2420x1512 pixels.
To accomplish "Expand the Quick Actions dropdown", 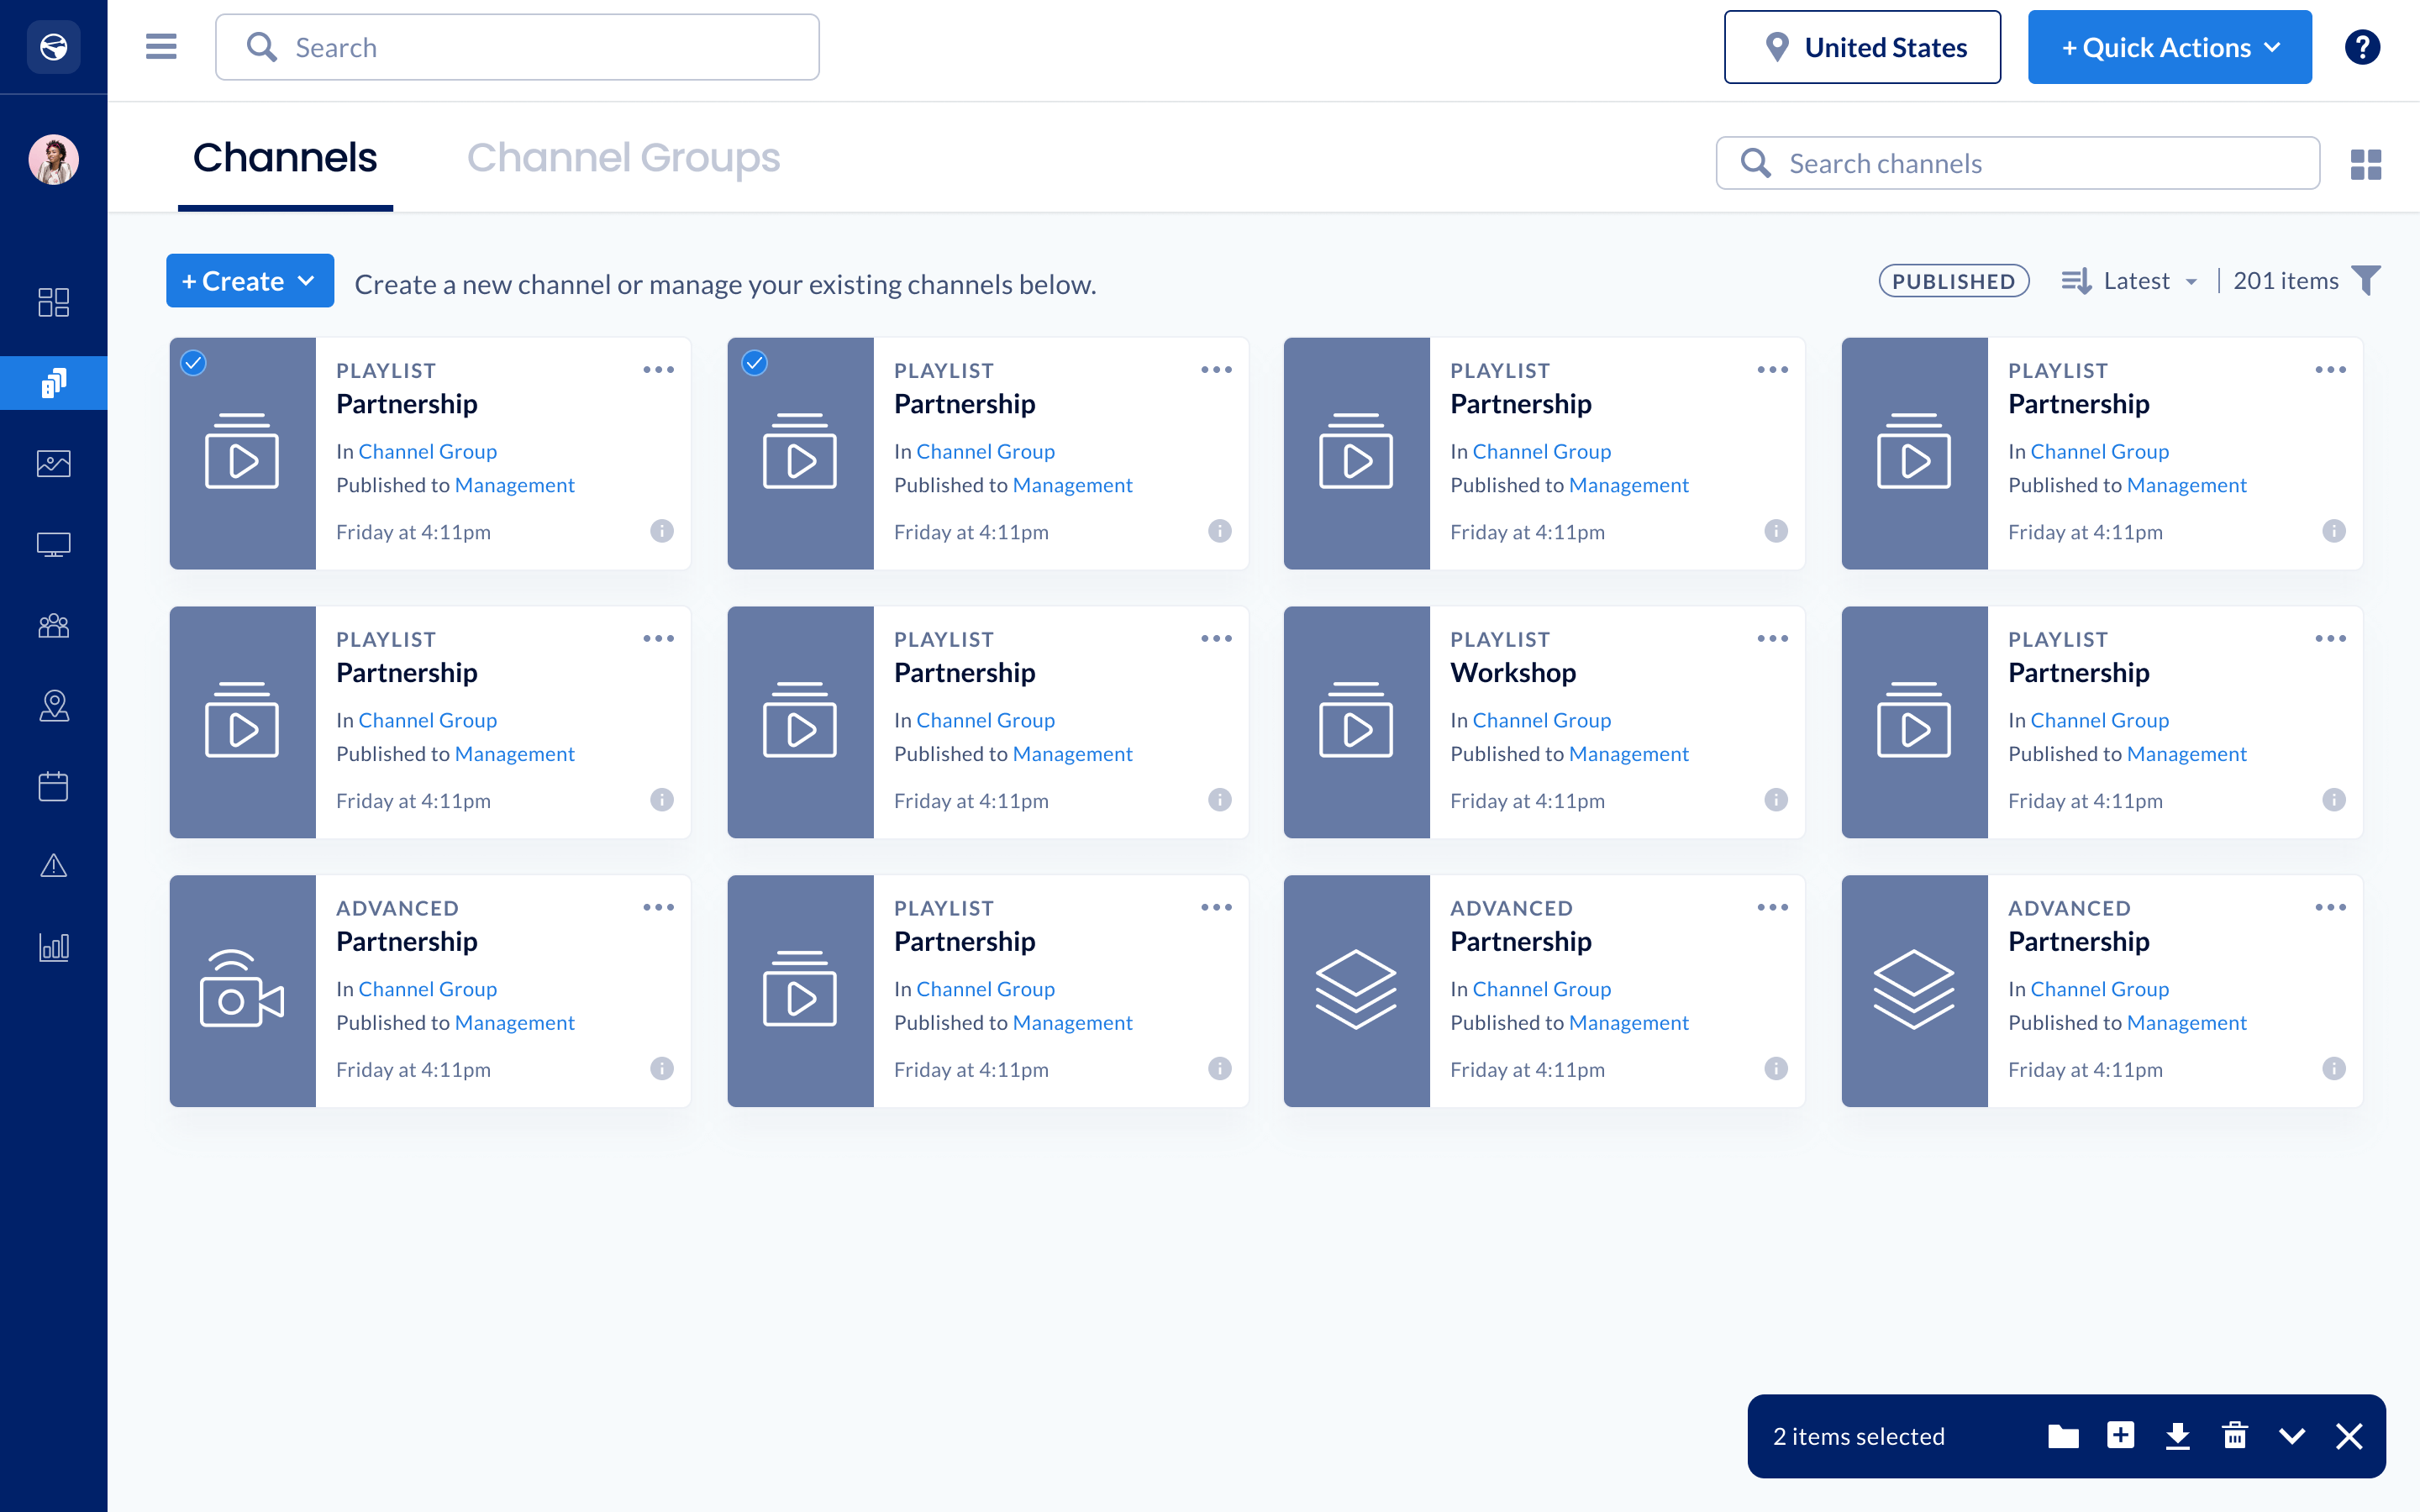I will tap(2169, 47).
